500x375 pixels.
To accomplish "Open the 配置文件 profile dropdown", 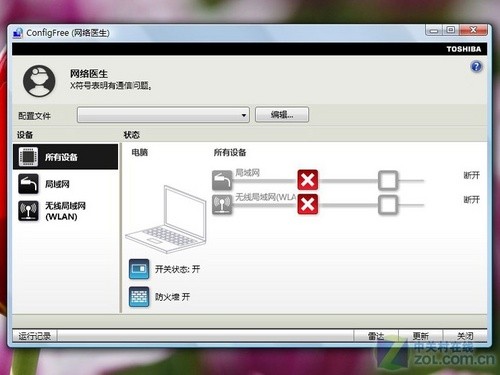I will [x=163, y=115].
